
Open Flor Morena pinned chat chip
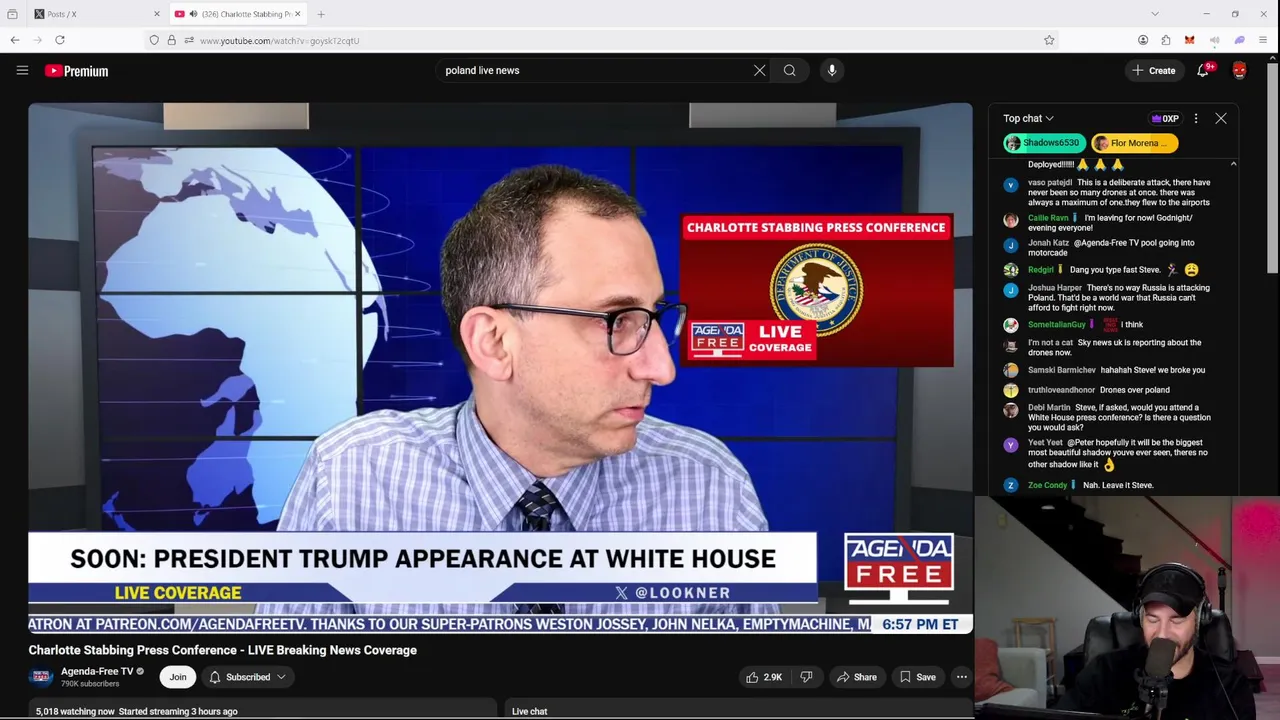[1134, 143]
